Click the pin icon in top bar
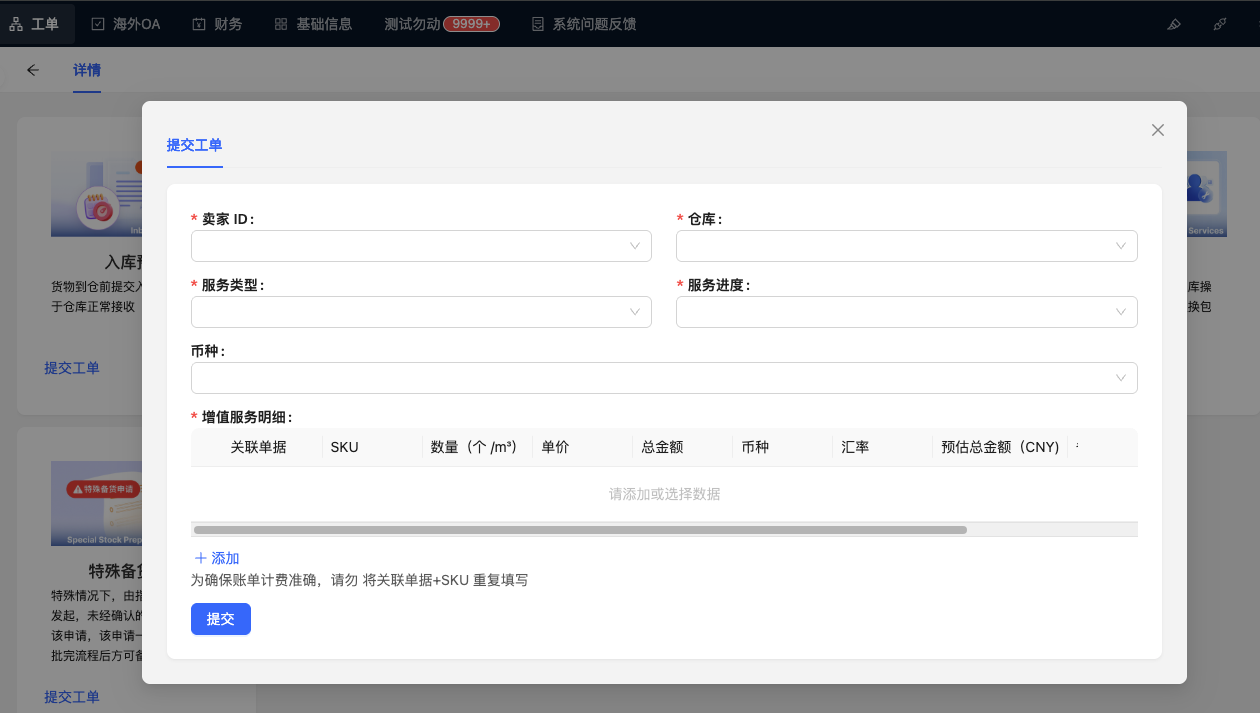Image resolution: width=1260 pixels, height=713 pixels. click(1174, 24)
